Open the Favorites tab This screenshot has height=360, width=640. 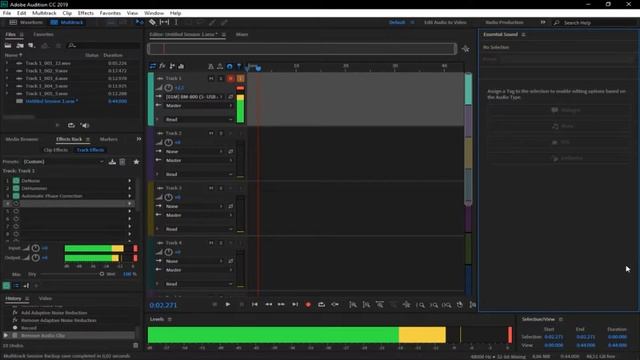[x=43, y=35]
